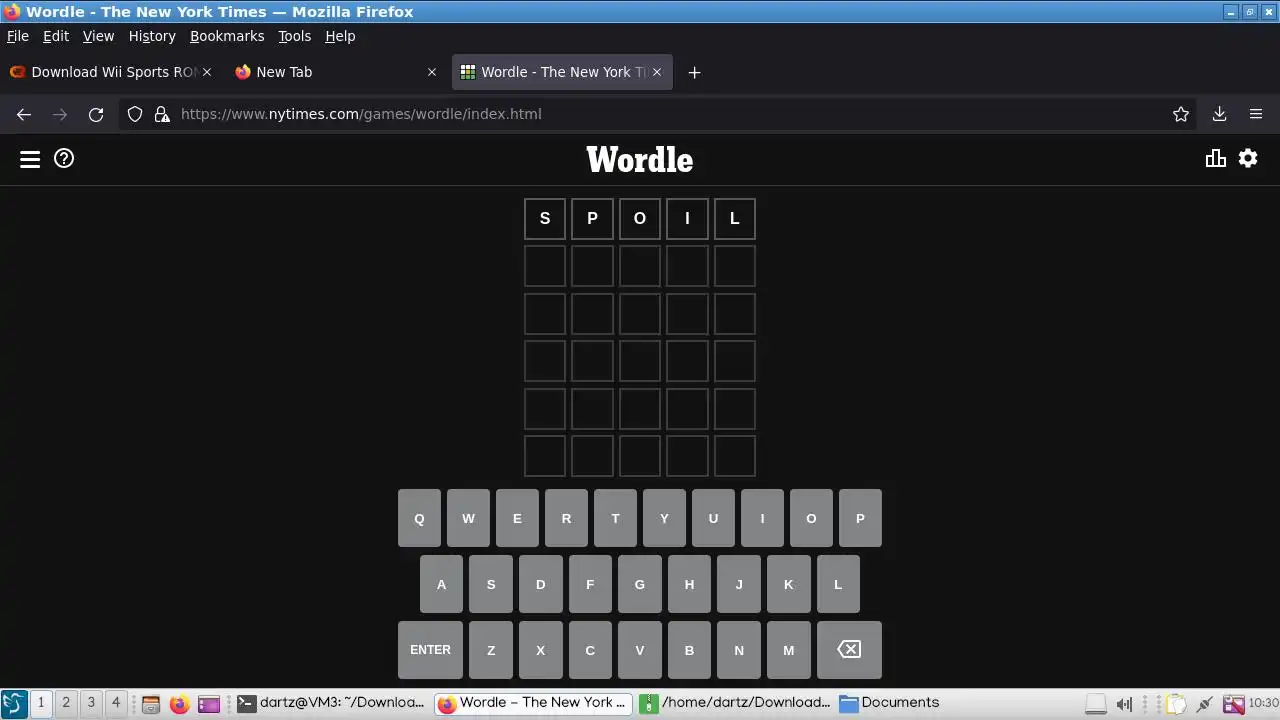
Task: Click the Q key on the Wordle keyboard
Action: tap(419, 518)
